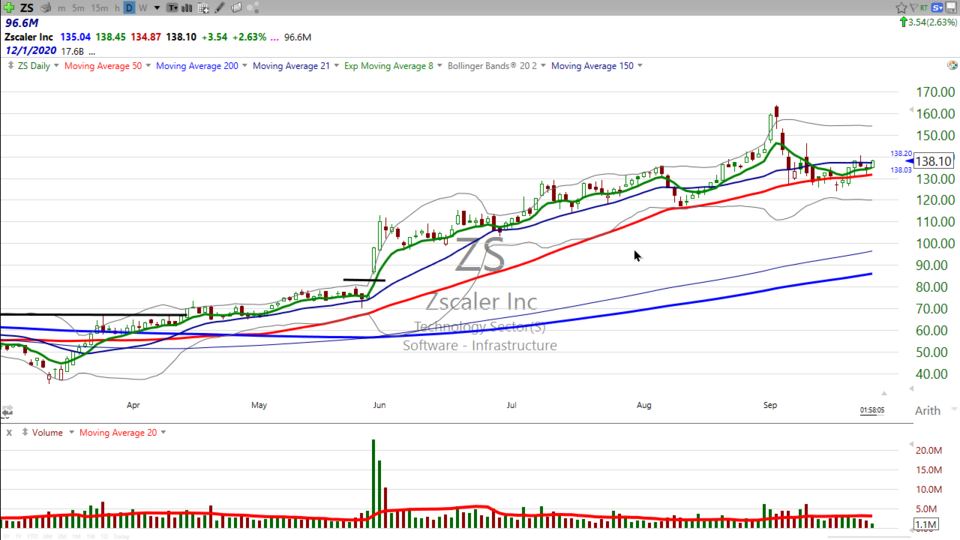Viewport: 960px width, 540px height.
Task: Click the Zscaler Inc company name
Action: [x=29, y=37]
